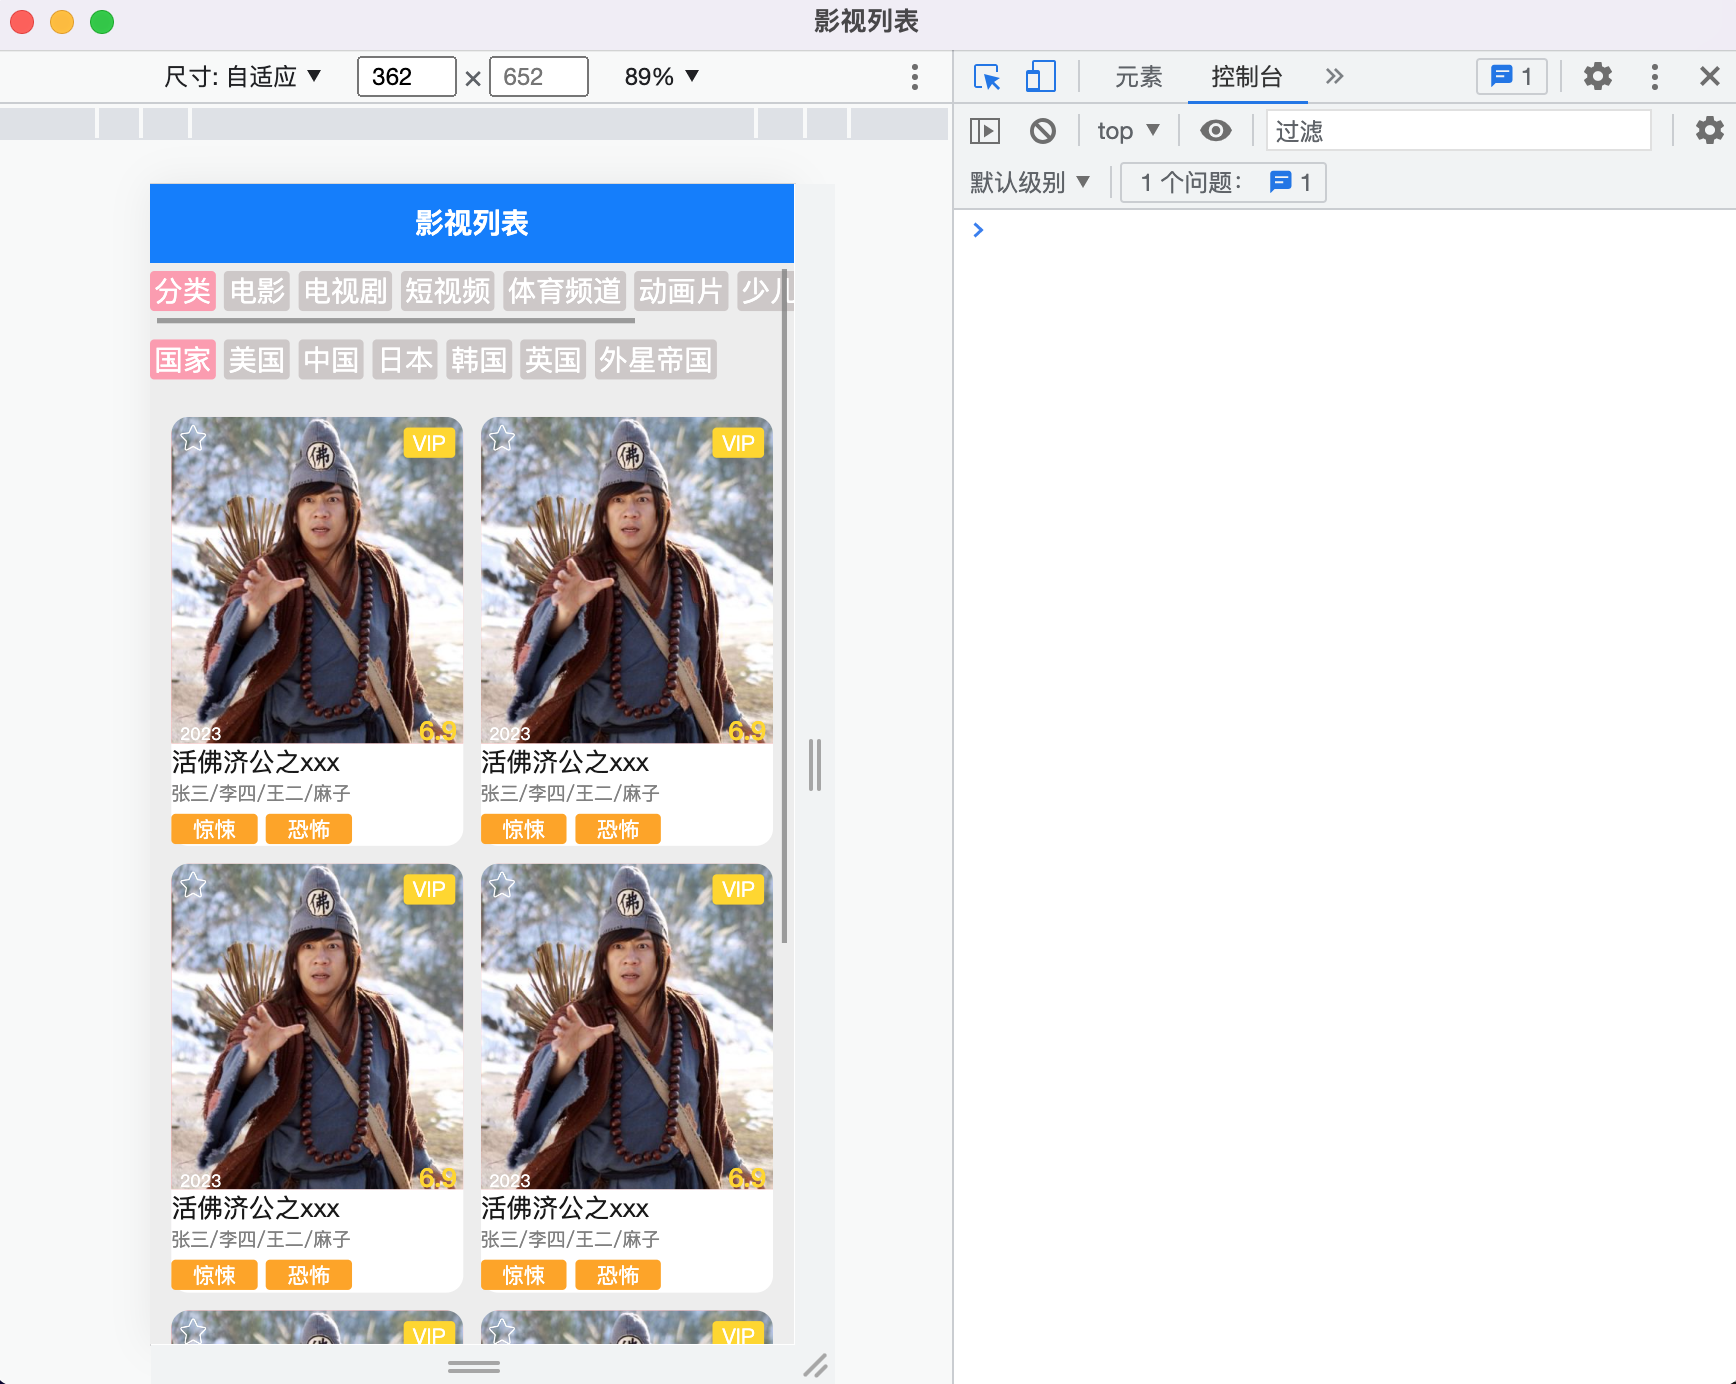This screenshot has width=1736, height=1384.
Task: Click VIP badge on top-left movie card
Action: pos(429,443)
